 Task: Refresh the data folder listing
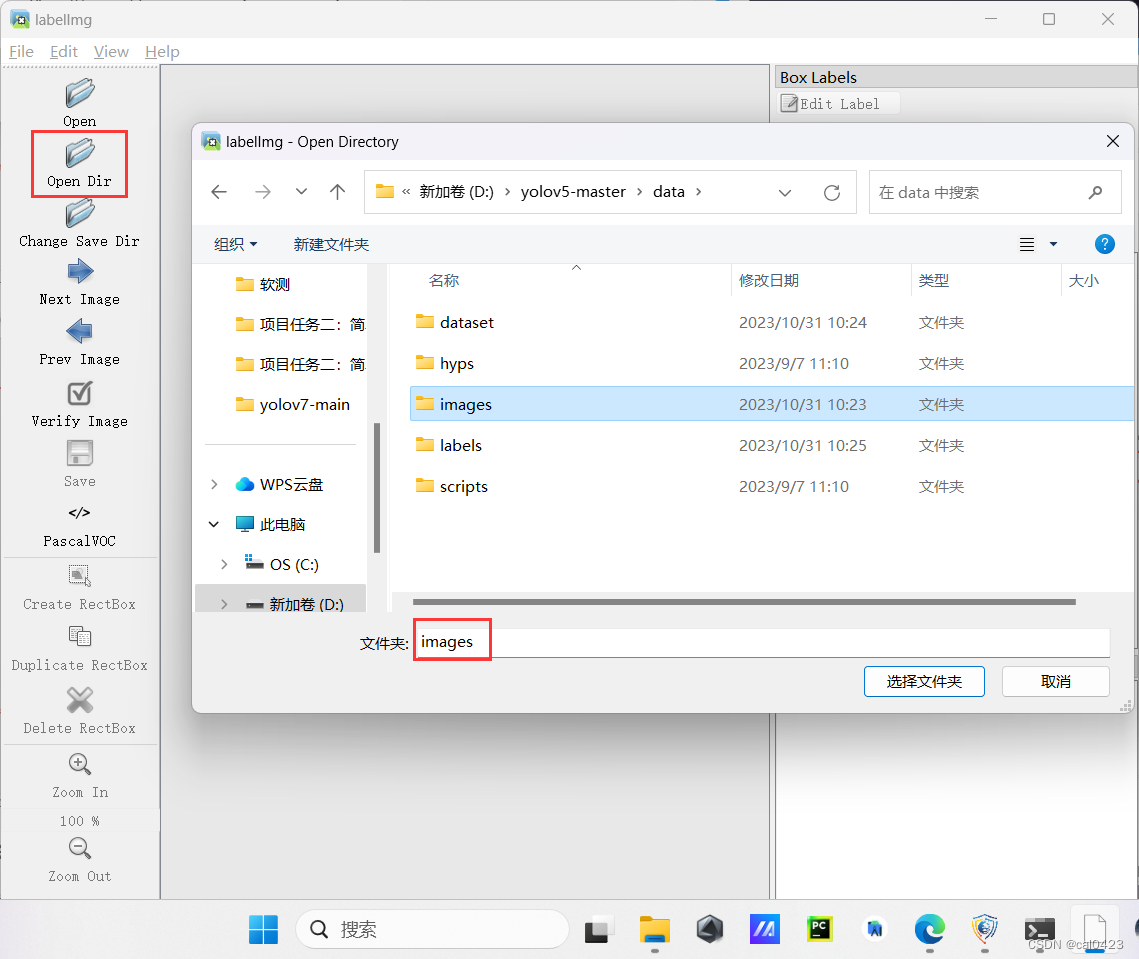click(832, 193)
